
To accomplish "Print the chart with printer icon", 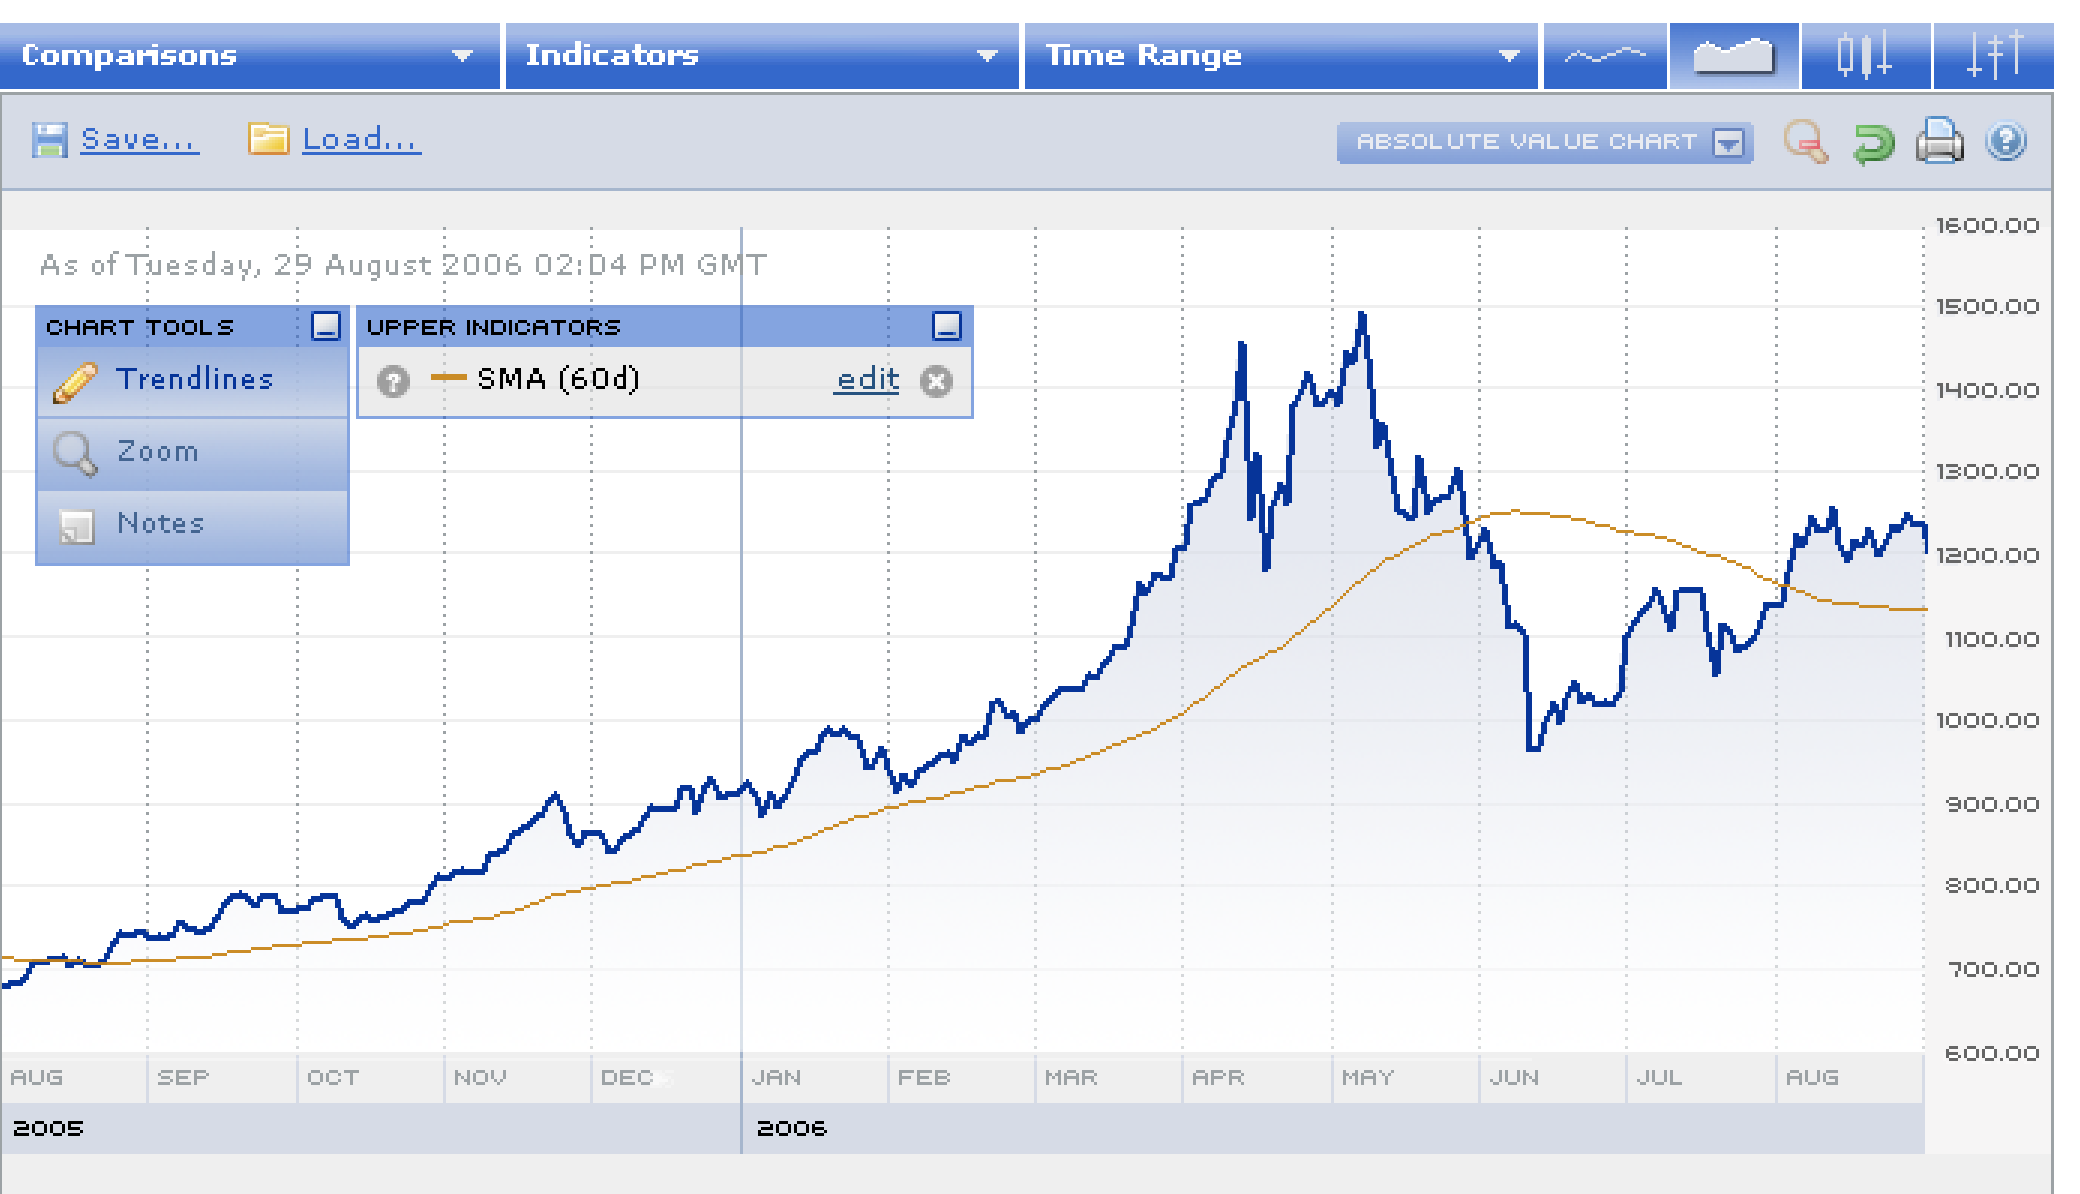I will 1939,142.
